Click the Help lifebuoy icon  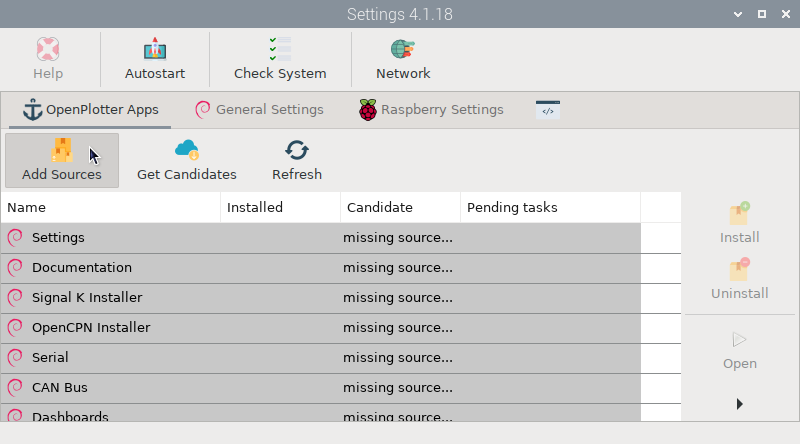click(x=47, y=50)
